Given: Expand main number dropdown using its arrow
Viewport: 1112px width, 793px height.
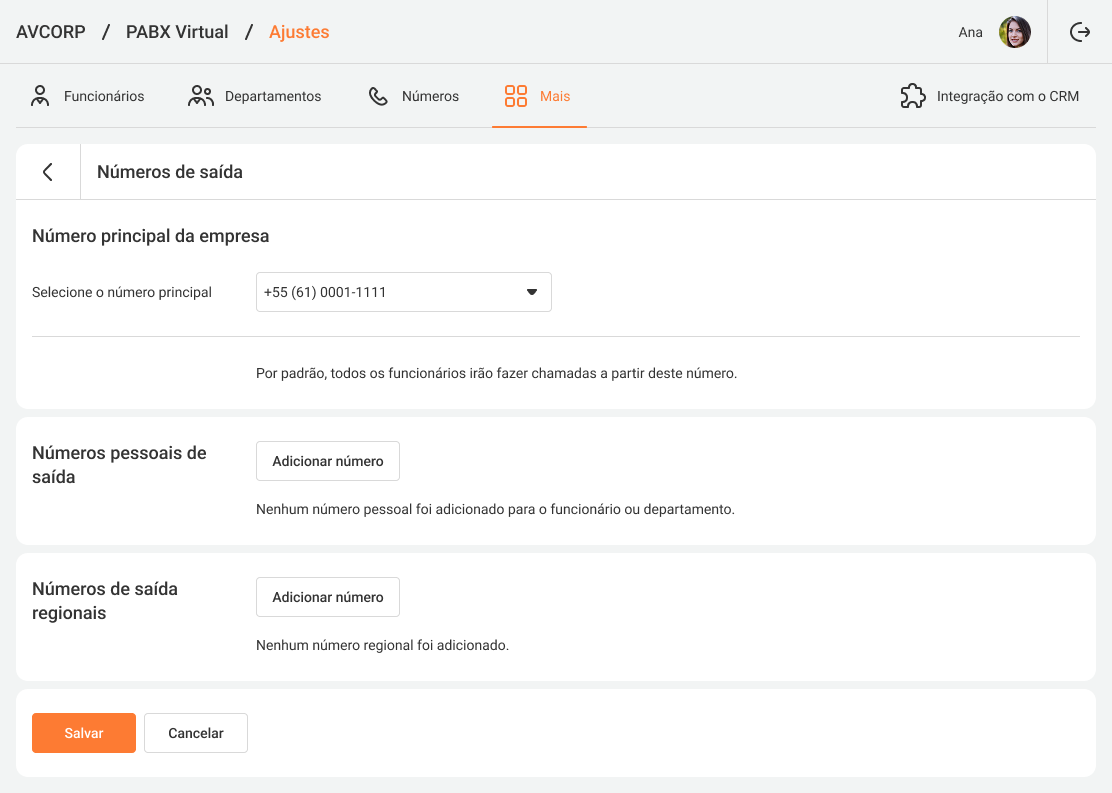Looking at the screenshot, I should (x=532, y=292).
